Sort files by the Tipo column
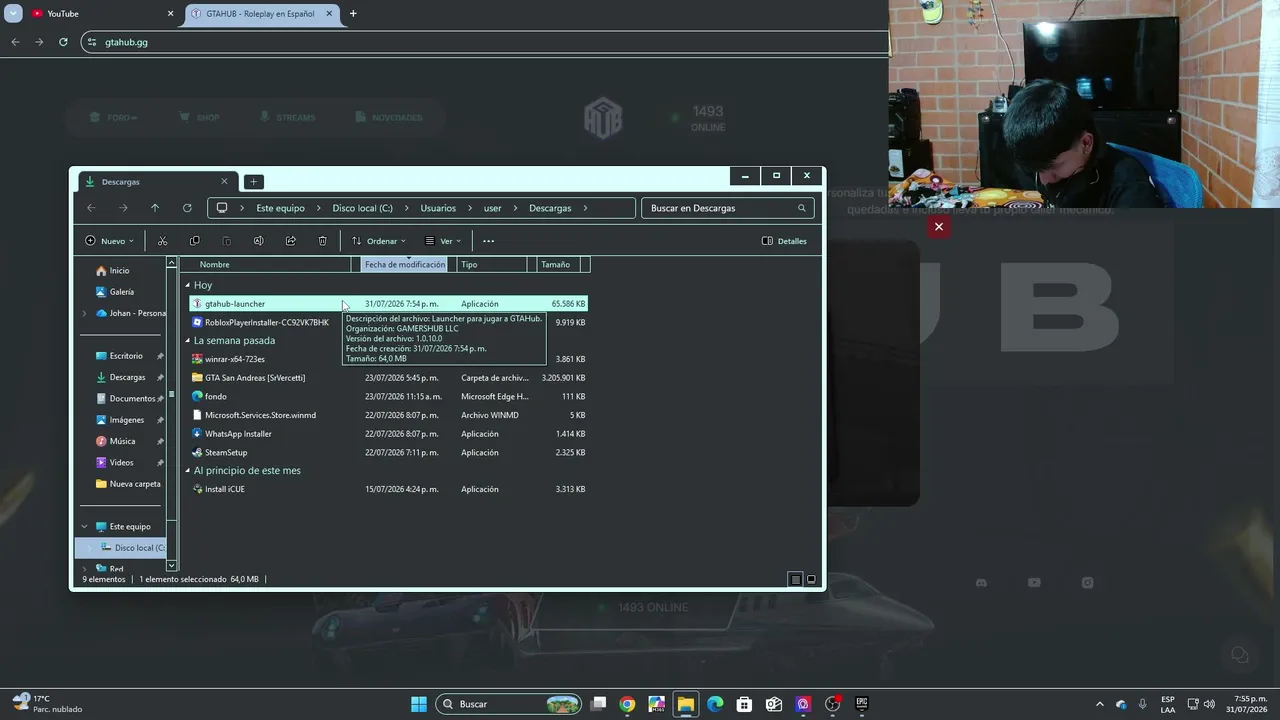This screenshot has width=1280, height=720. 492,265
